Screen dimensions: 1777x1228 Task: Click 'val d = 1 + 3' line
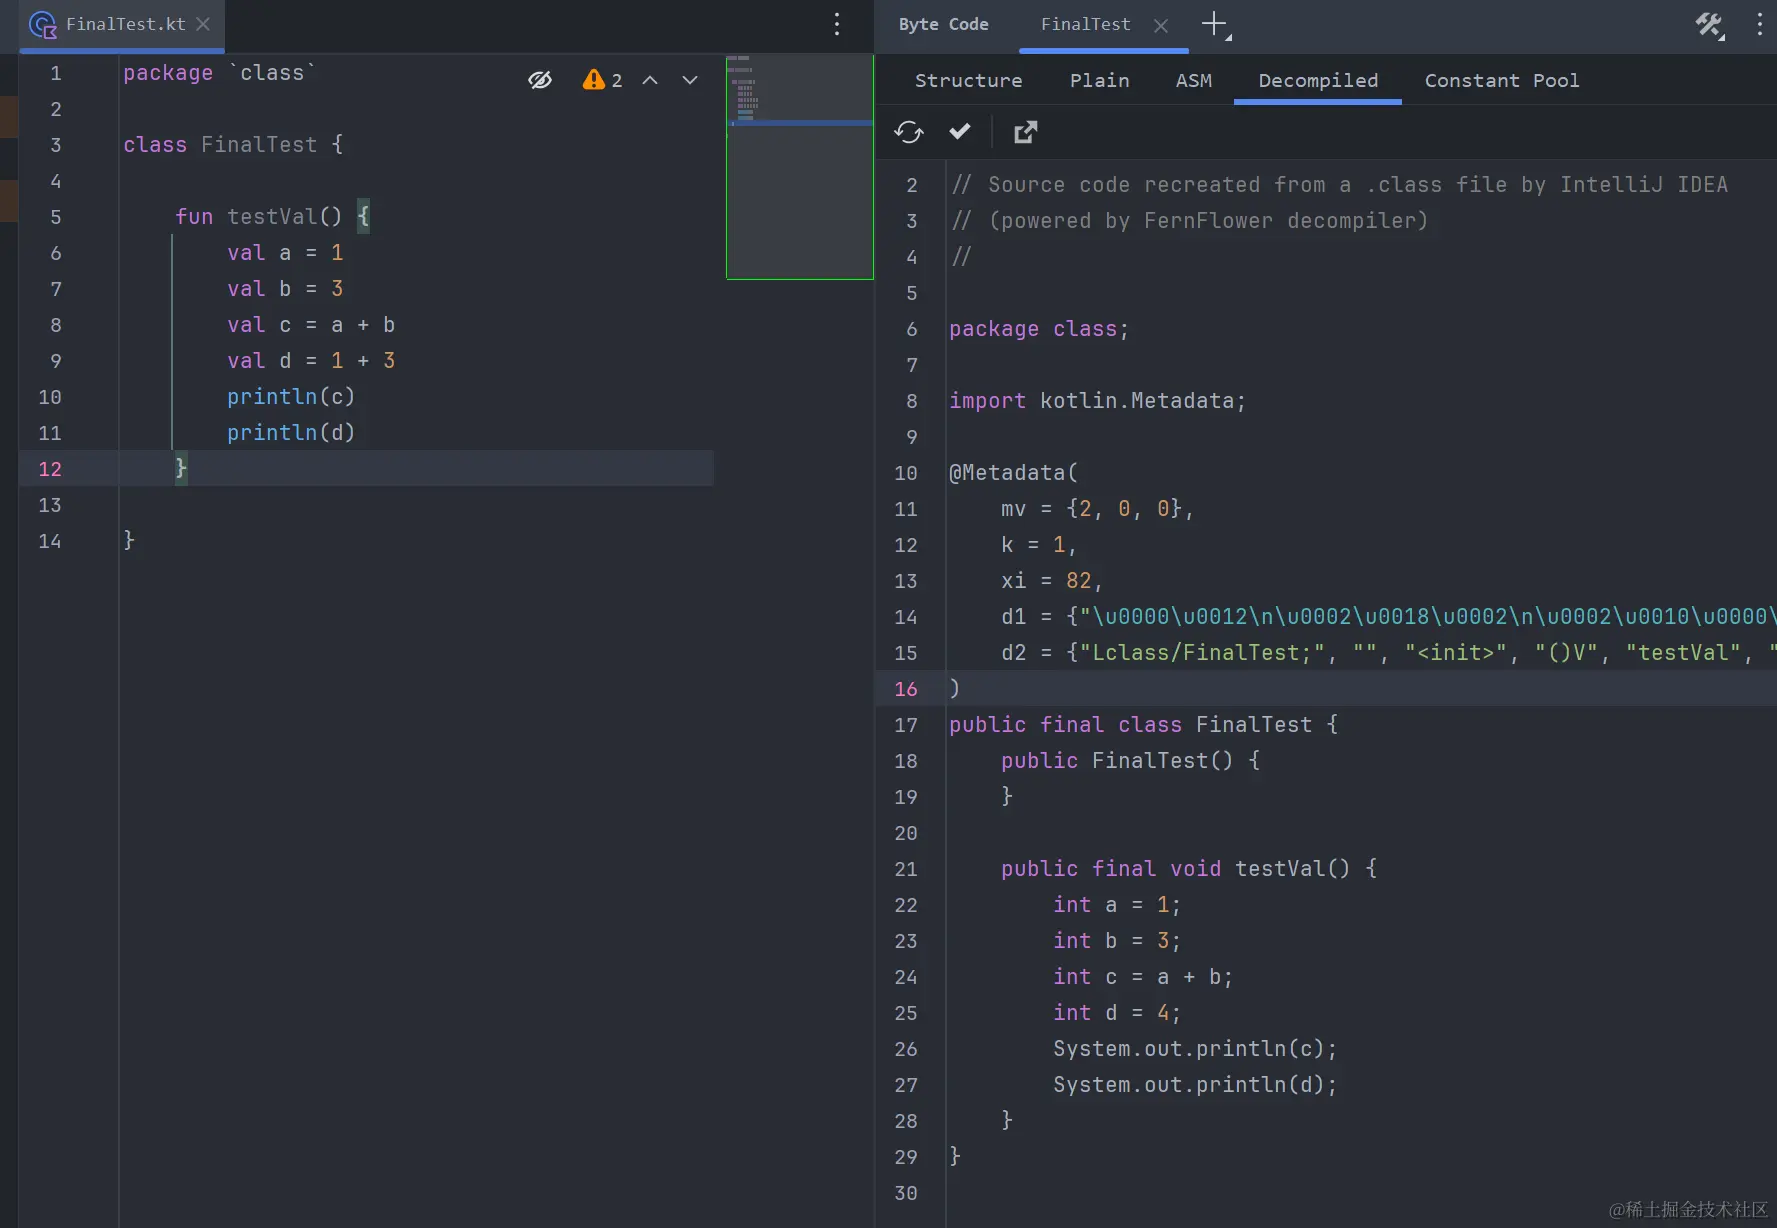point(311,361)
